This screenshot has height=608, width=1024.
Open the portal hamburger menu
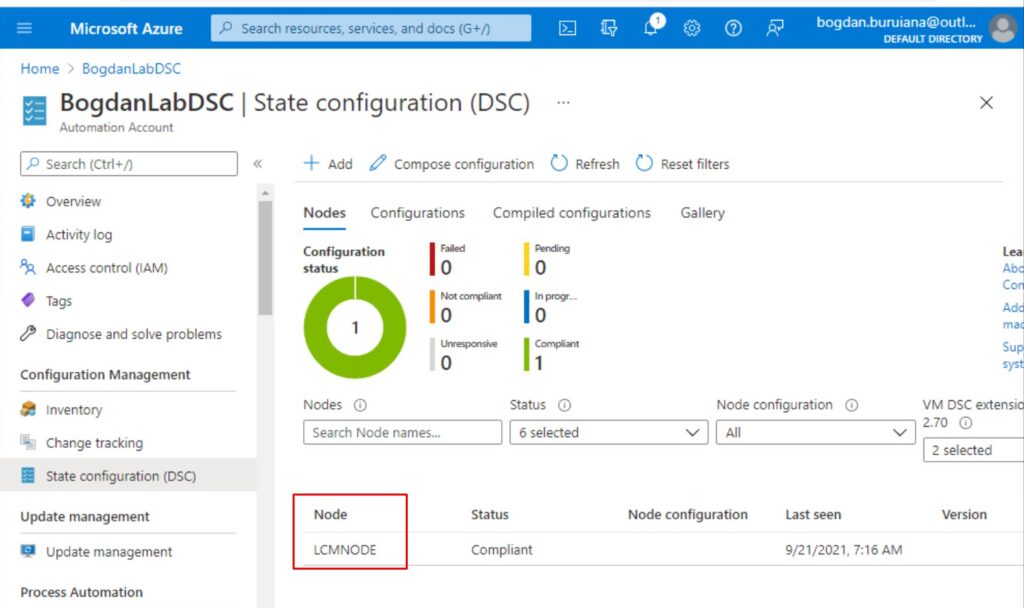tap(24, 28)
